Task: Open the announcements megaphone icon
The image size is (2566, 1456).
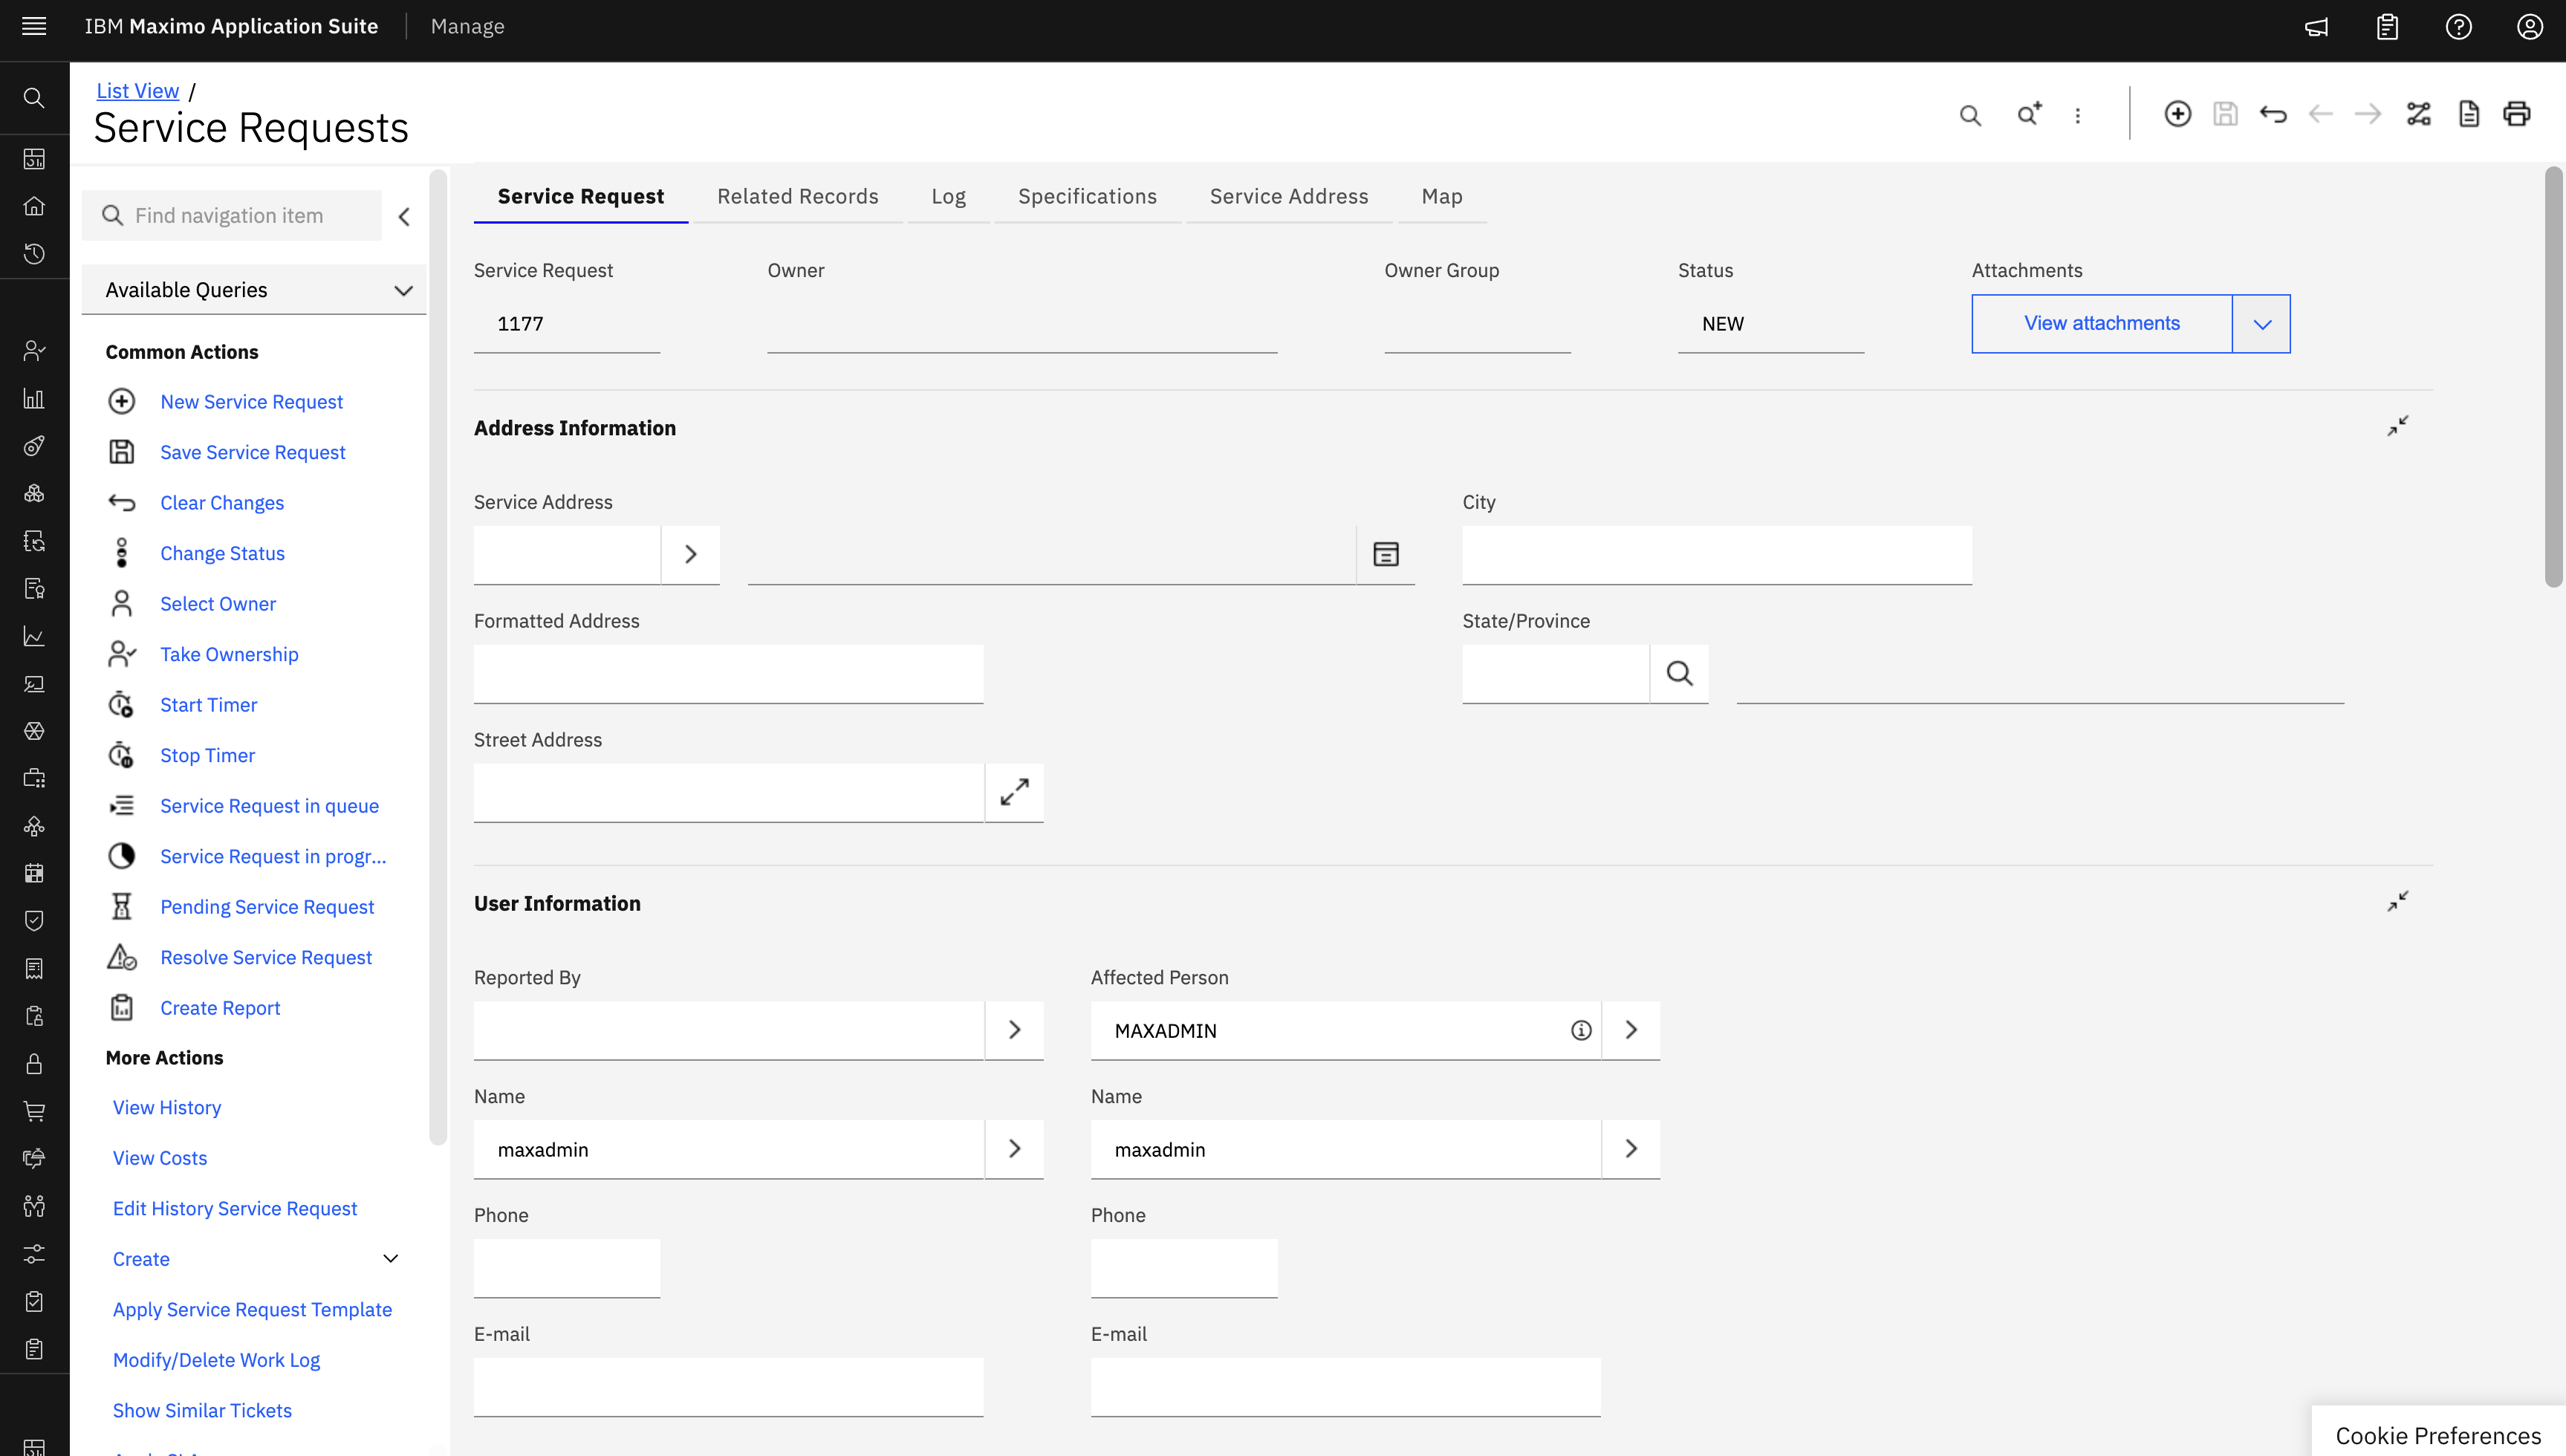Action: [x=2316, y=27]
